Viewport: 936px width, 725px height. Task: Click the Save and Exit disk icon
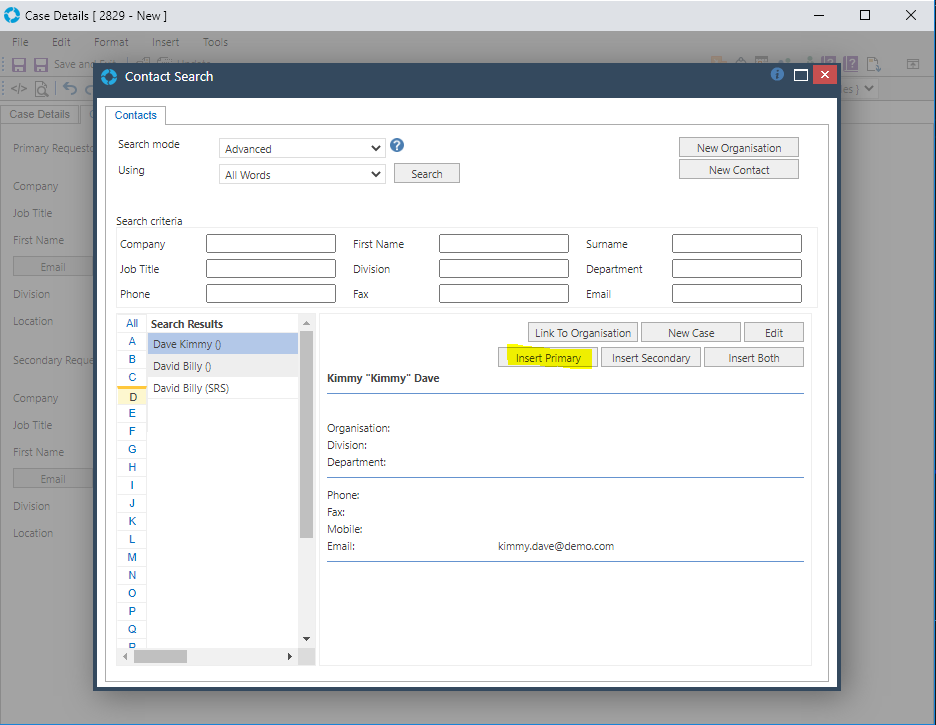point(41,64)
